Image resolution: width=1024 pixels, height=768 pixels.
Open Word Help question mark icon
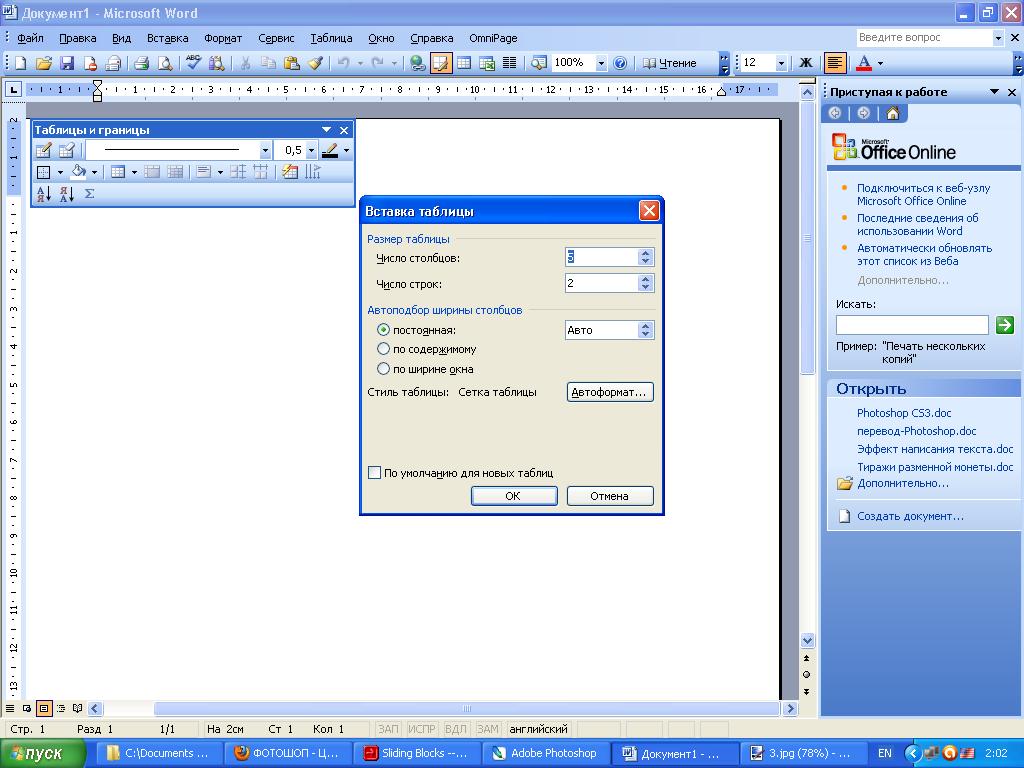click(x=620, y=63)
